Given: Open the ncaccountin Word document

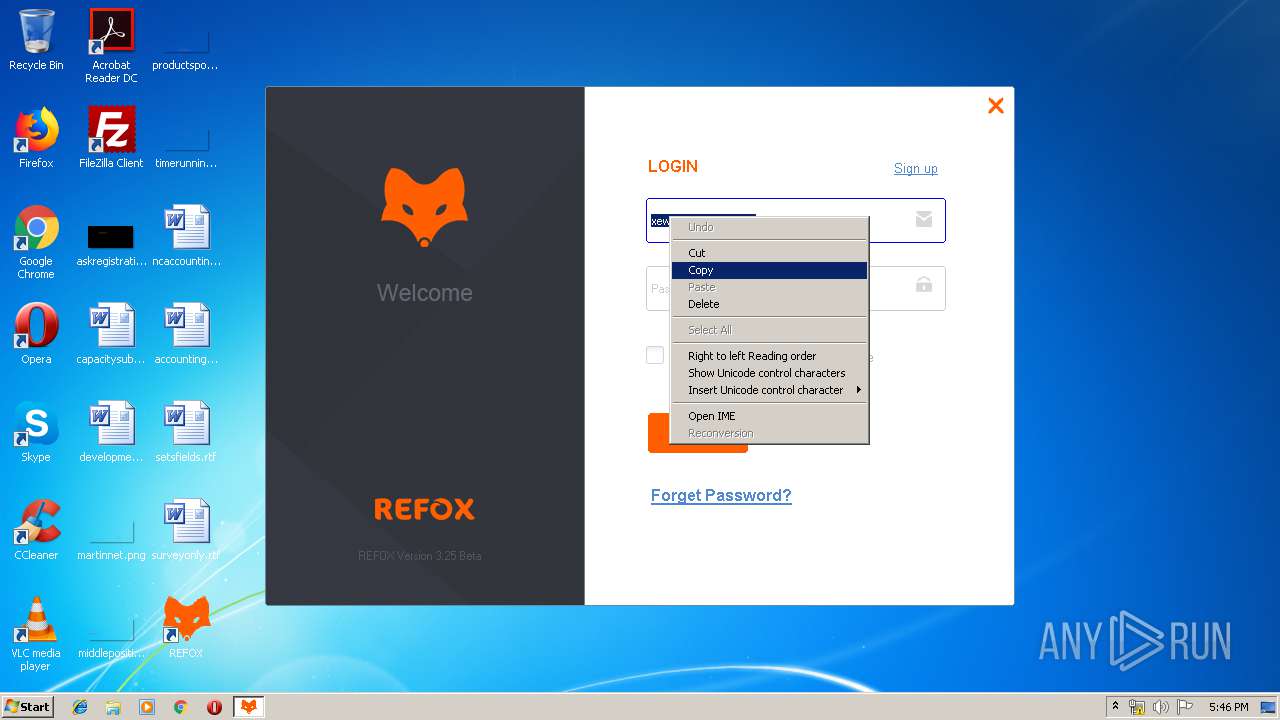Looking at the screenshot, I should pyautogui.click(x=186, y=236).
